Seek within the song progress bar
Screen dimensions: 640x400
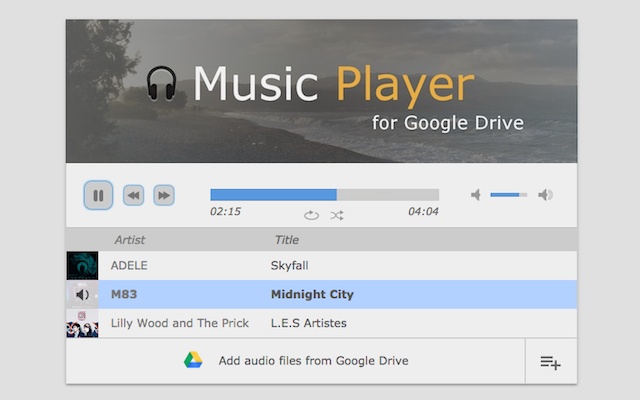[324, 195]
